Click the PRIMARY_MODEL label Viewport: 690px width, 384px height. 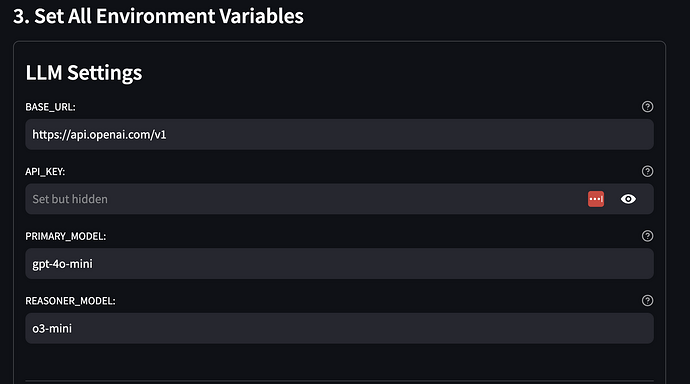pos(66,236)
